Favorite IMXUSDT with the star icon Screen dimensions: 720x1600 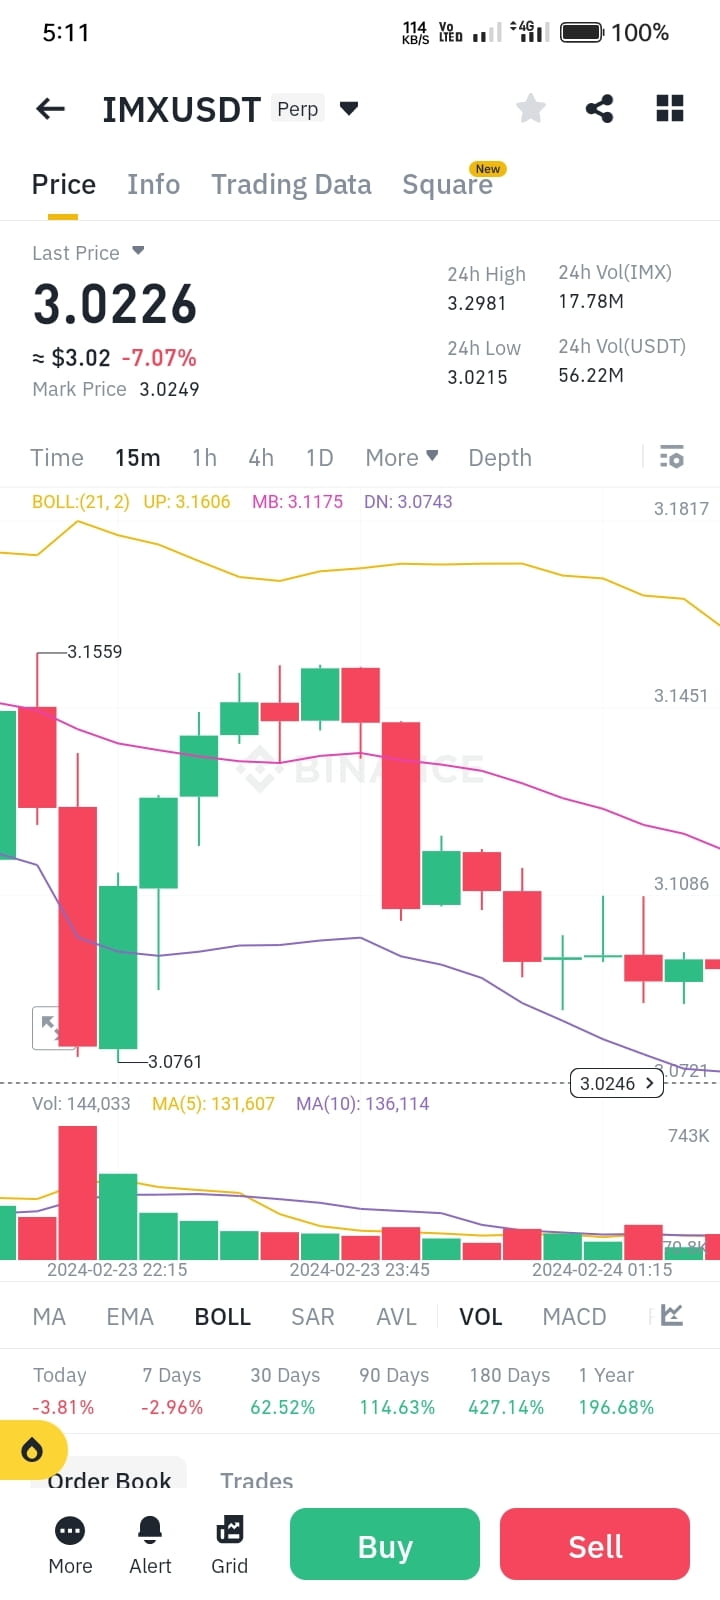click(x=530, y=108)
